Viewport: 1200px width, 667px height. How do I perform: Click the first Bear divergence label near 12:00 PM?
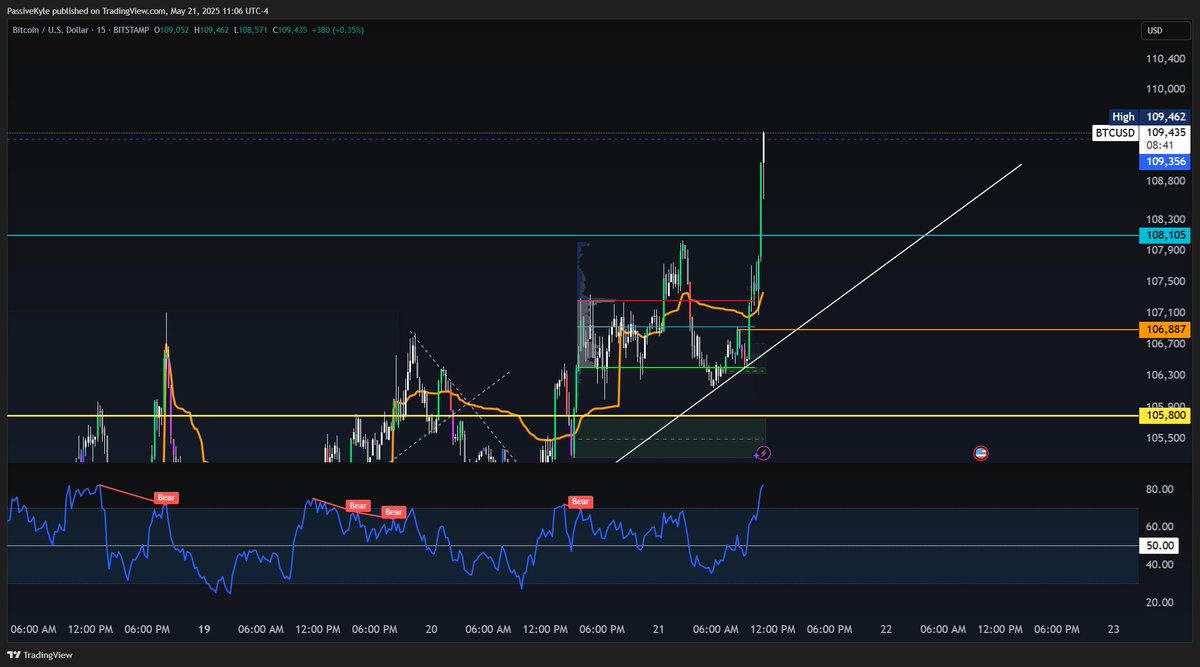[166, 497]
